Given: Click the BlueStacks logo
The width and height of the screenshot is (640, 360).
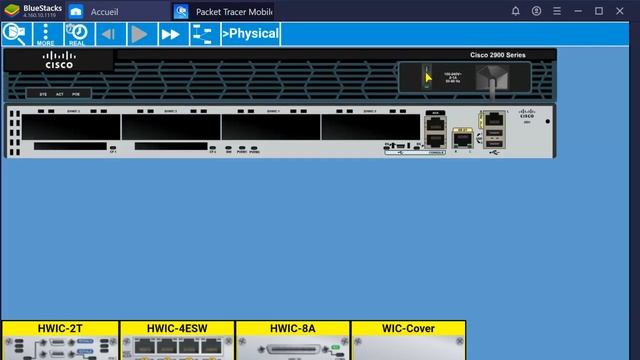Looking at the screenshot, I should (11, 10).
